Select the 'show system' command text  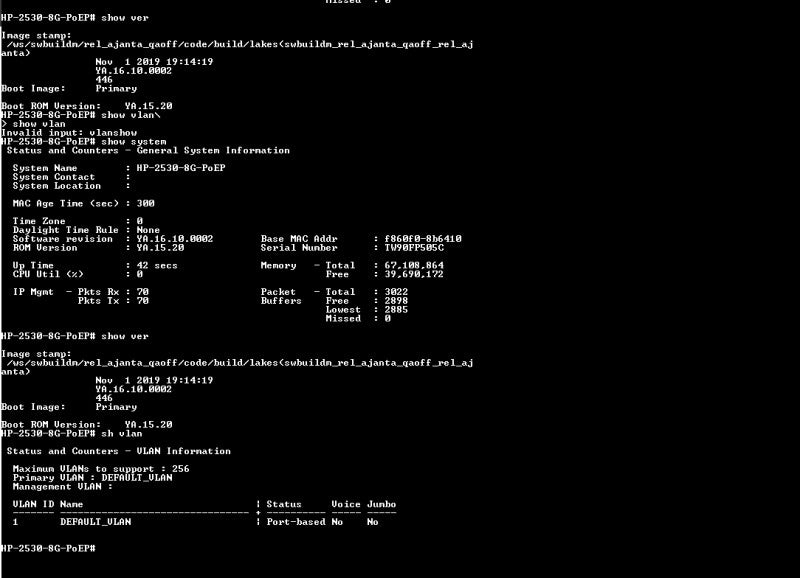tap(134, 142)
